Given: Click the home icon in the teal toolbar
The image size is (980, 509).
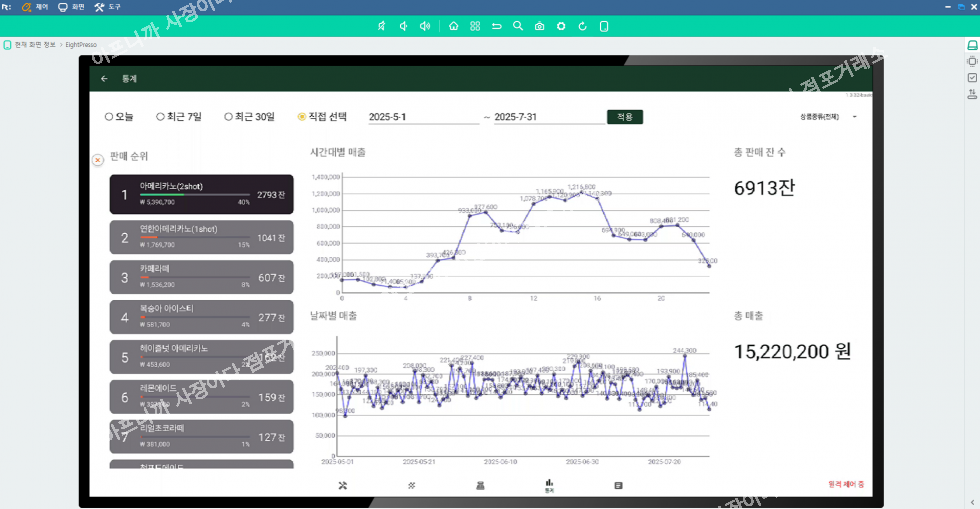Looking at the screenshot, I should pyautogui.click(x=454, y=26).
